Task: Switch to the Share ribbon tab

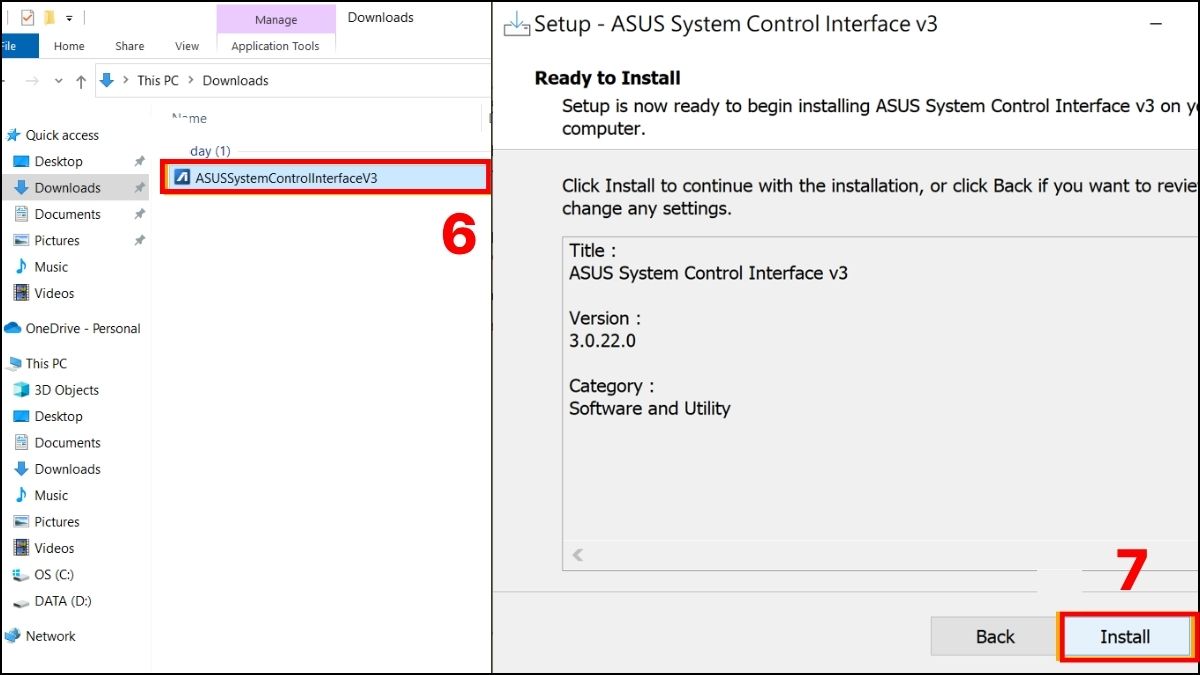Action: 129,46
